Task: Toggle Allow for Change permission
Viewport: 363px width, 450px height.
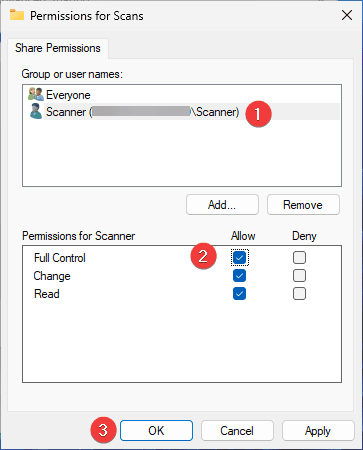Action: 239,276
